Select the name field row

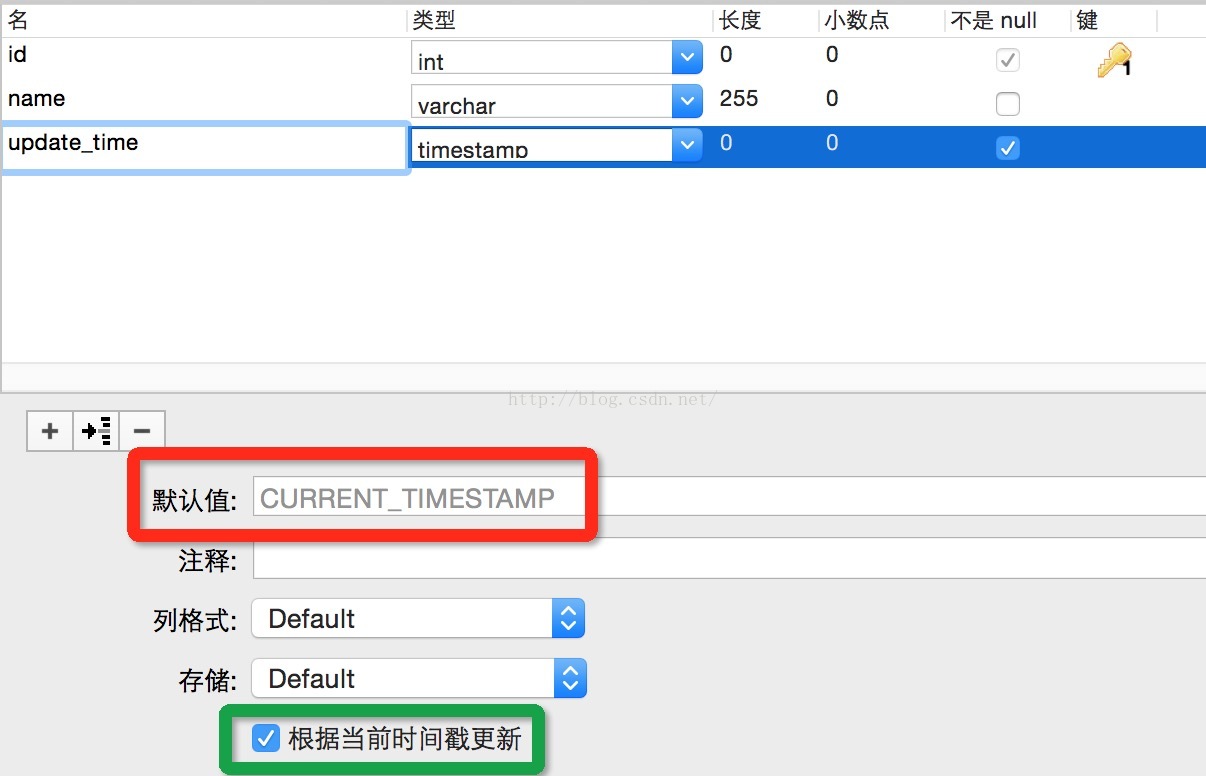[603, 102]
